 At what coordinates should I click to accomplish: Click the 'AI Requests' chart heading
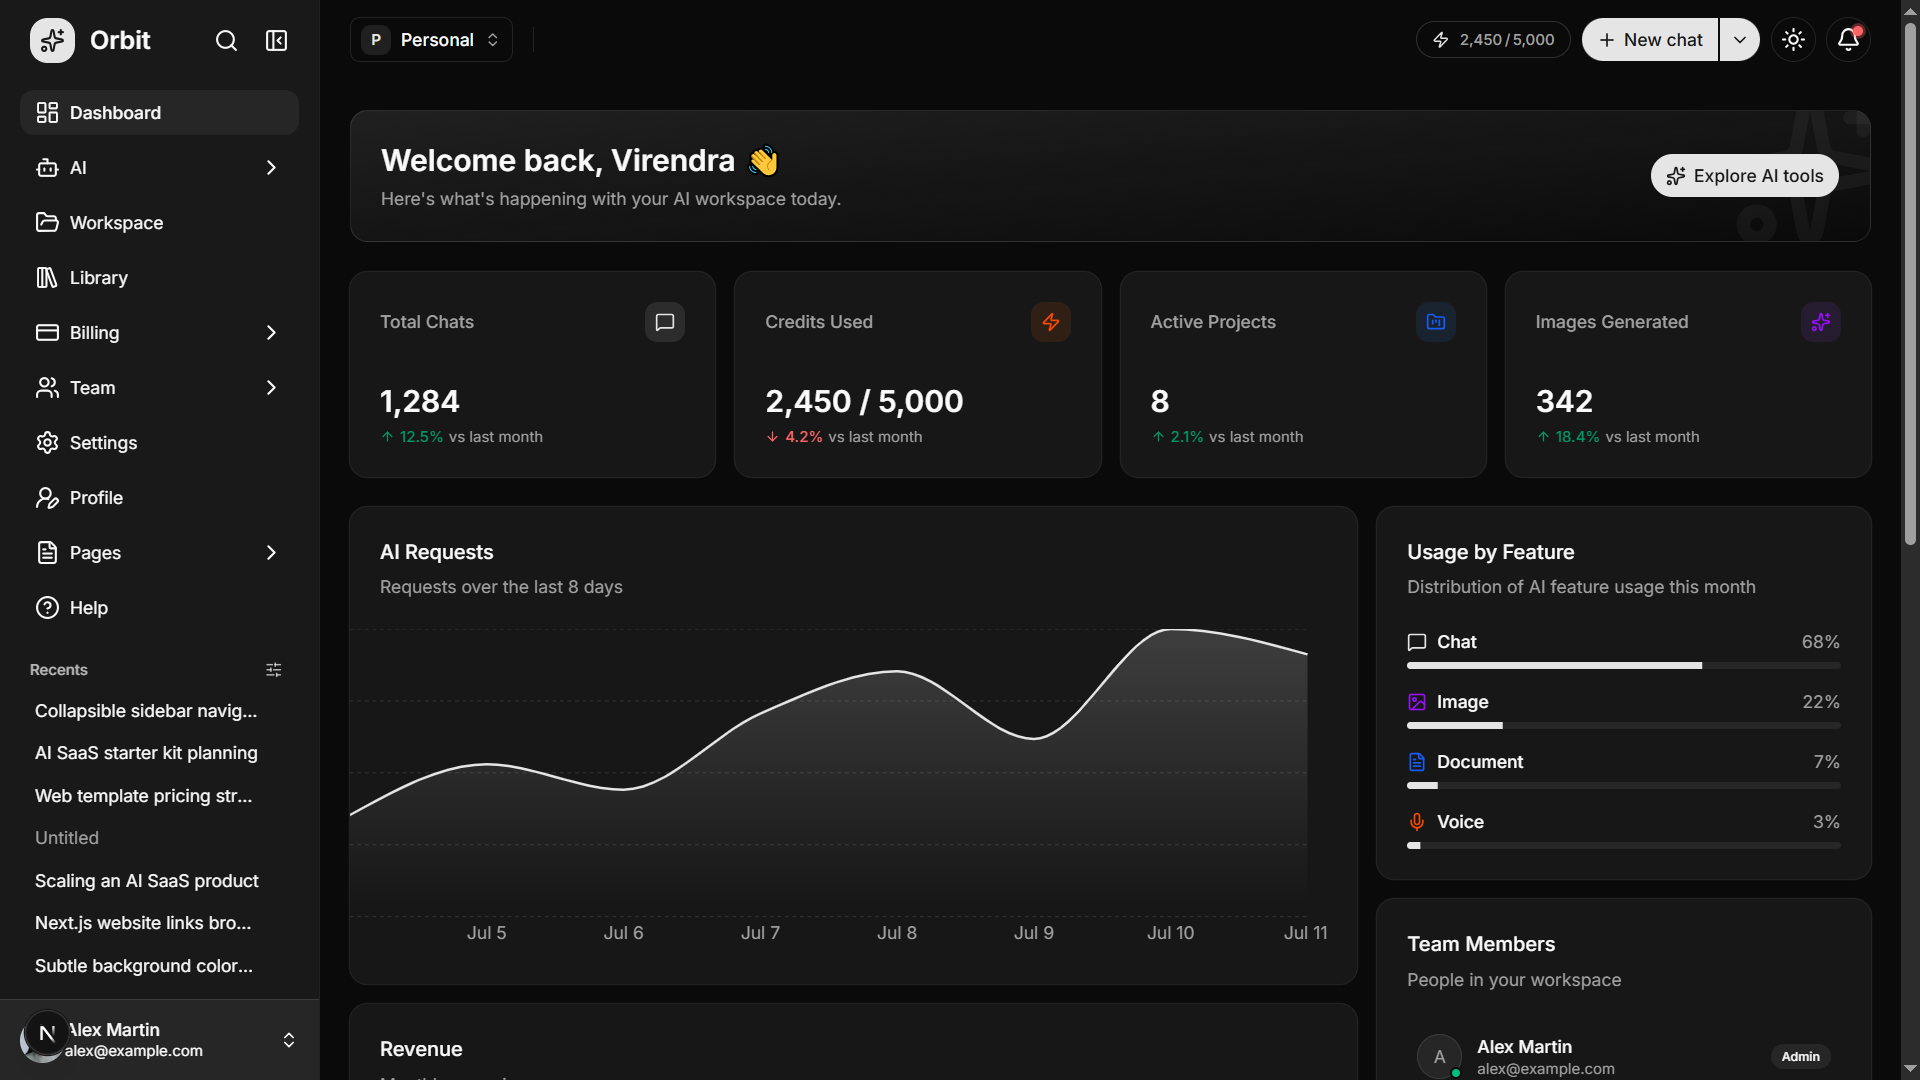pyautogui.click(x=437, y=552)
